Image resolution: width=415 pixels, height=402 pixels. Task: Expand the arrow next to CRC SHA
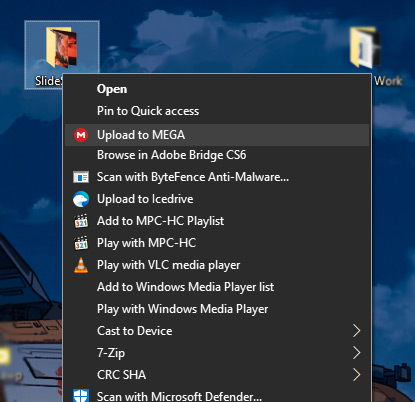point(357,375)
